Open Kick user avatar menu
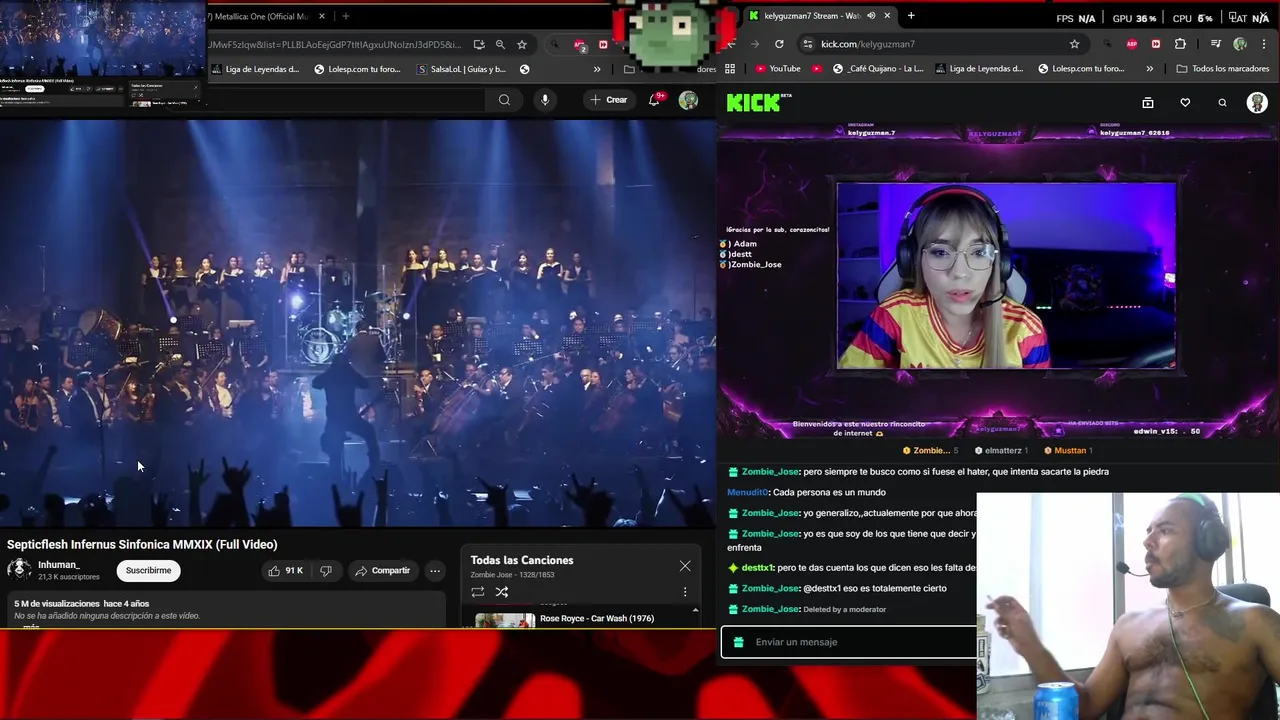1280x720 pixels. click(1257, 102)
